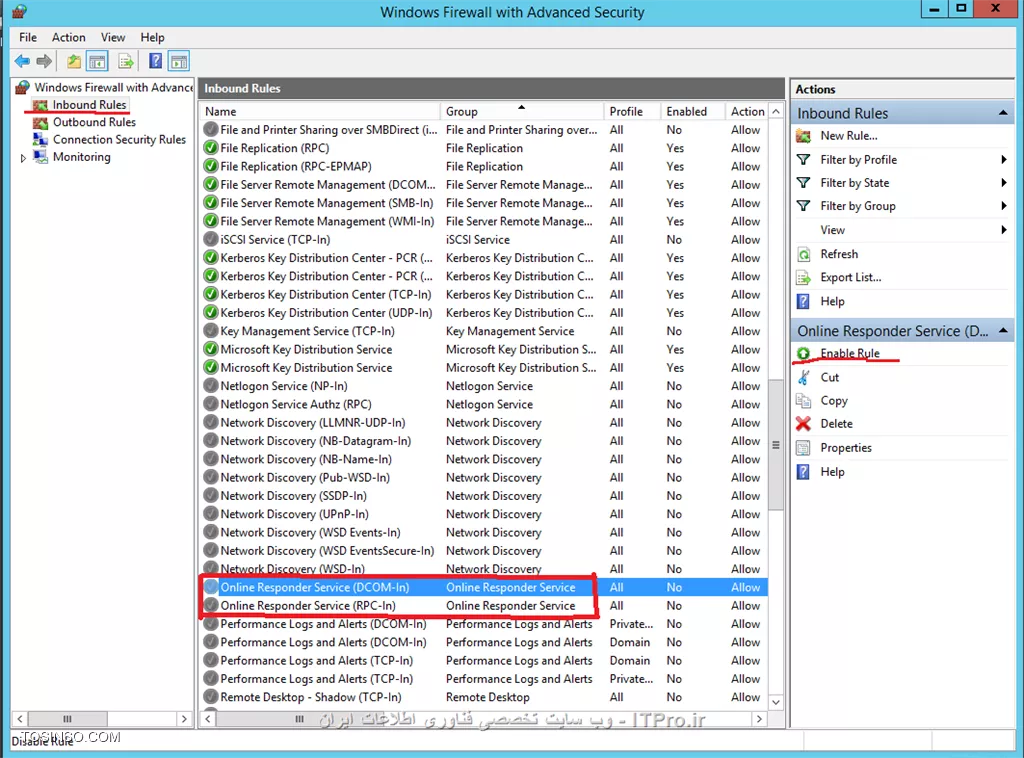The width and height of the screenshot is (1024, 758).
Task: Click the tree pane horizontal scroll right arrow
Action: coord(184,719)
